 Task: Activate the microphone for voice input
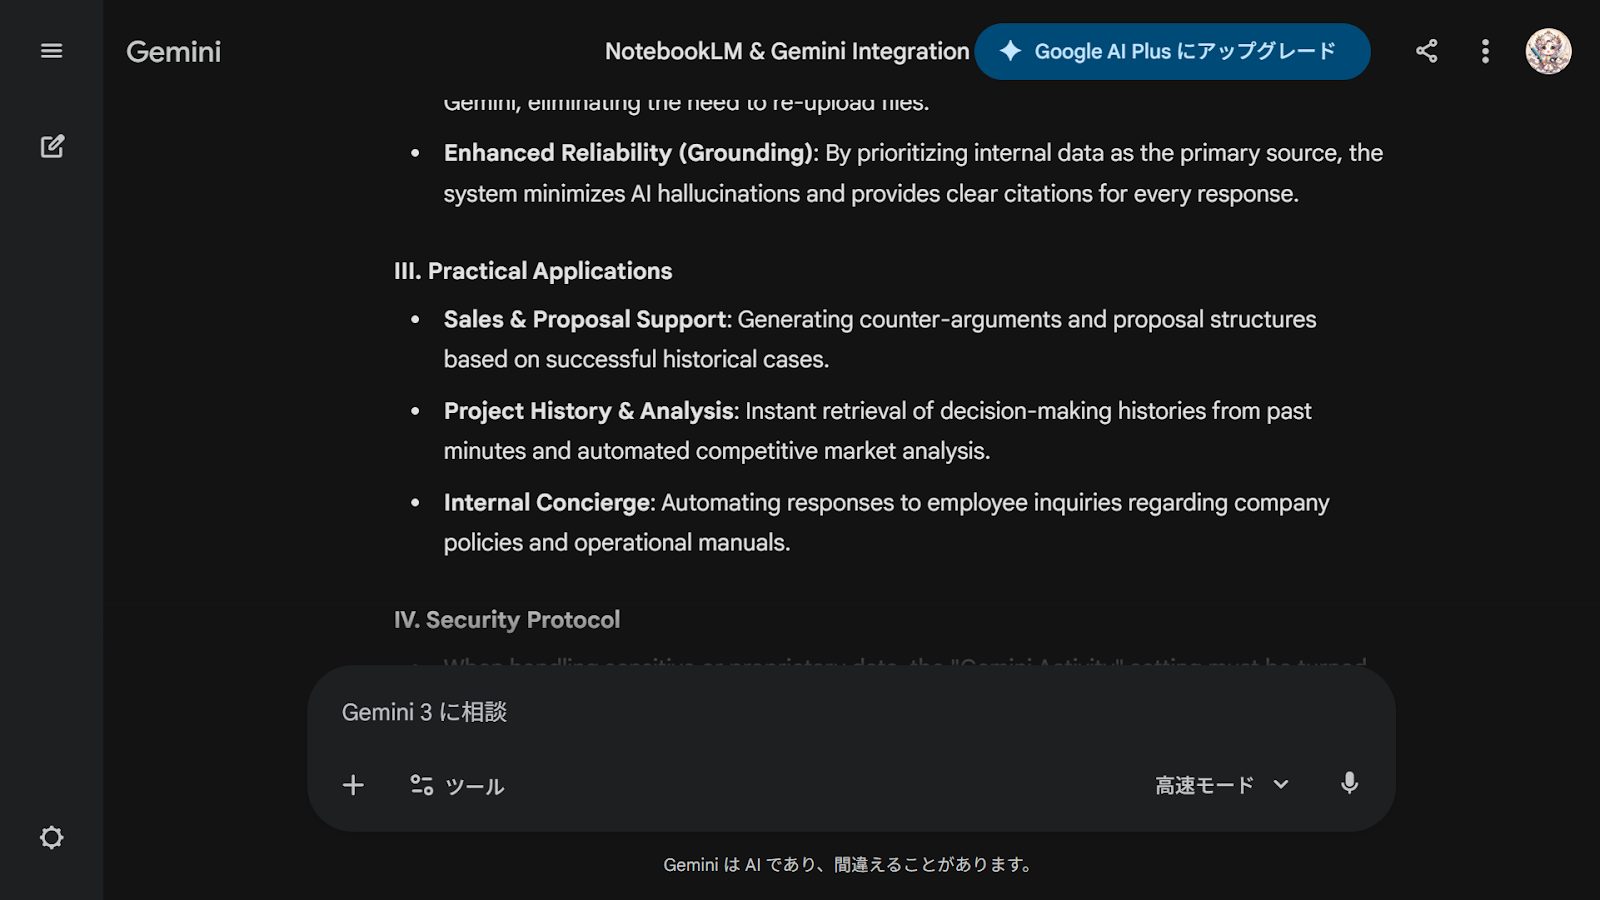click(1349, 784)
